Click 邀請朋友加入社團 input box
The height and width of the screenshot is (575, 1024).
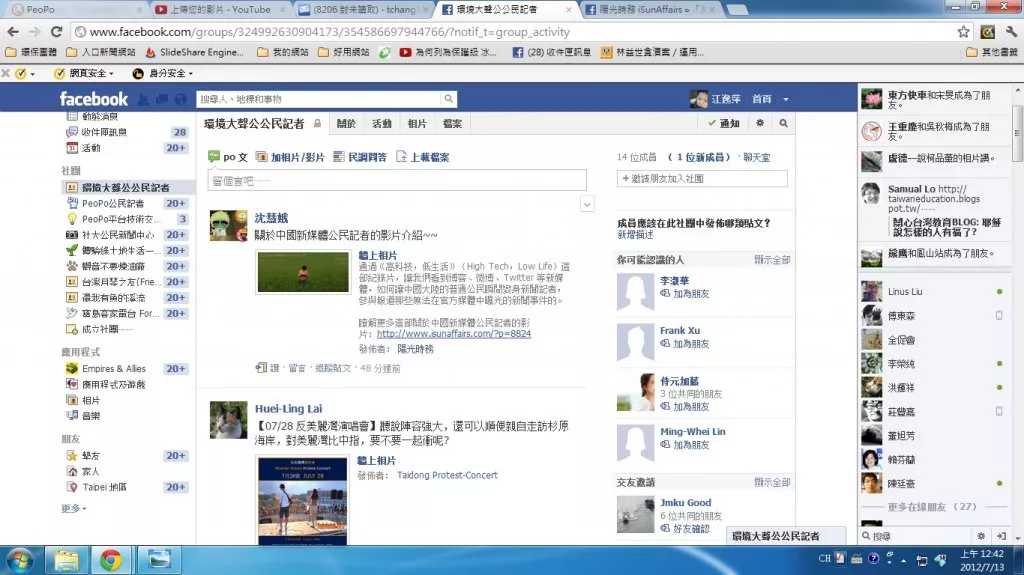click(x=702, y=178)
